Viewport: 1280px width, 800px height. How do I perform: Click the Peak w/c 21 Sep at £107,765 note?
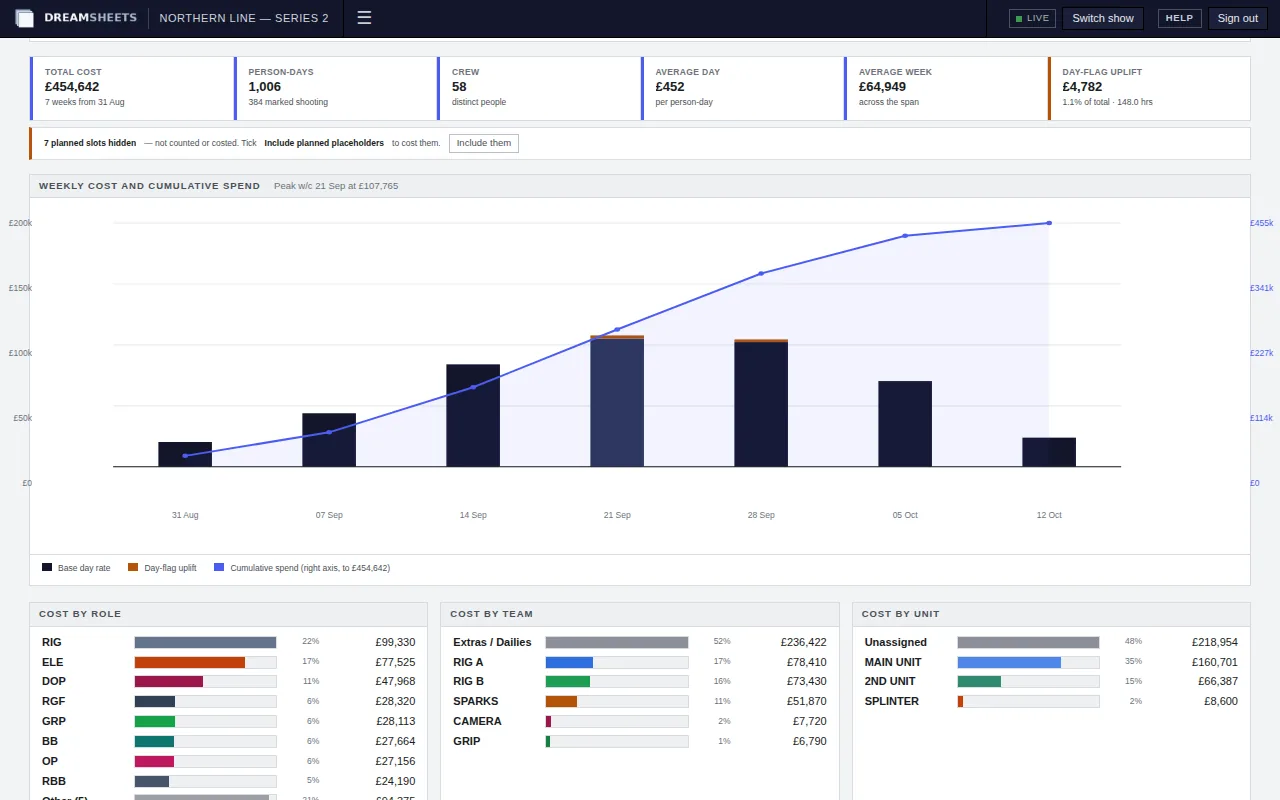[336, 186]
